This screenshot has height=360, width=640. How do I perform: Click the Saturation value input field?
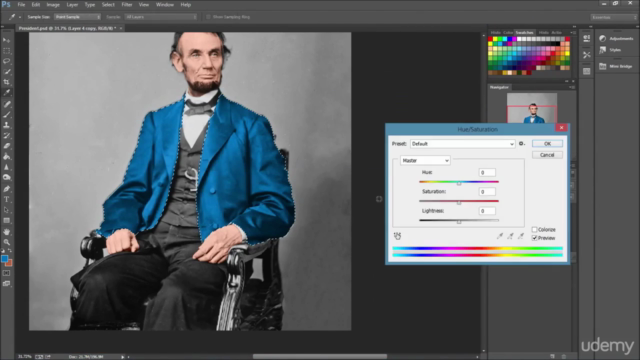point(487,192)
